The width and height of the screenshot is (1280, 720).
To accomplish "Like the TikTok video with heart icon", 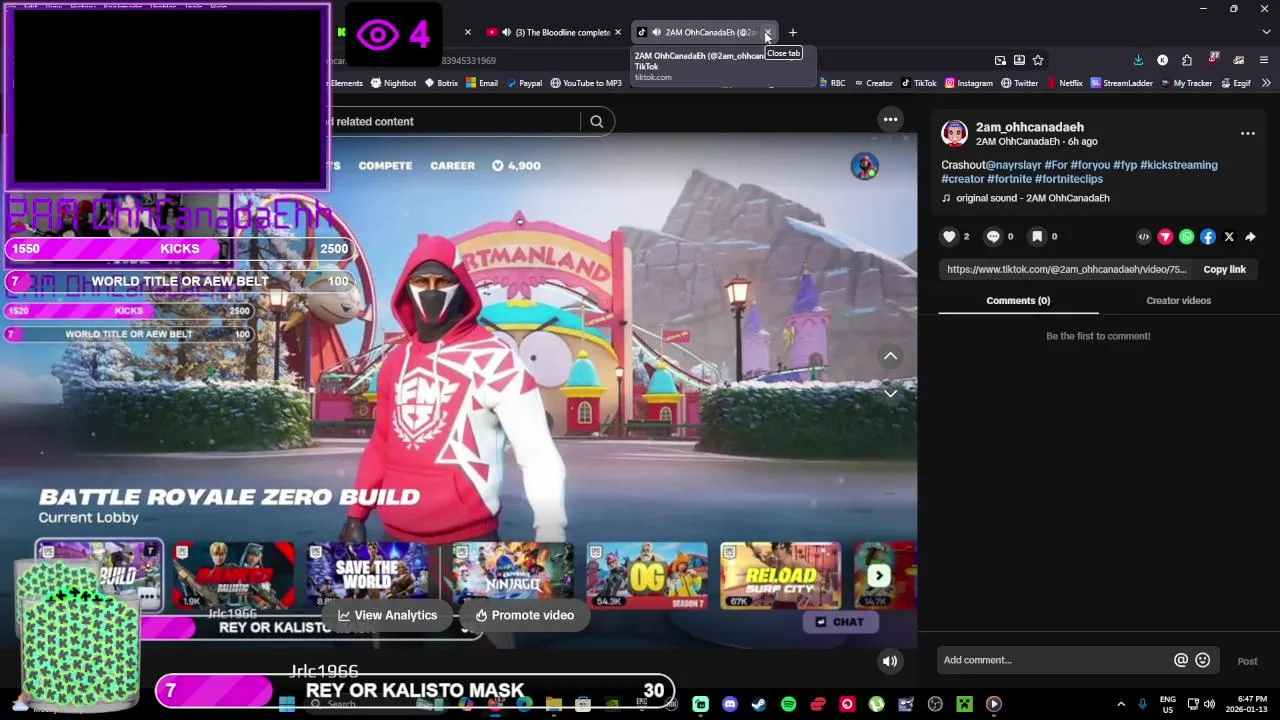I will point(949,237).
